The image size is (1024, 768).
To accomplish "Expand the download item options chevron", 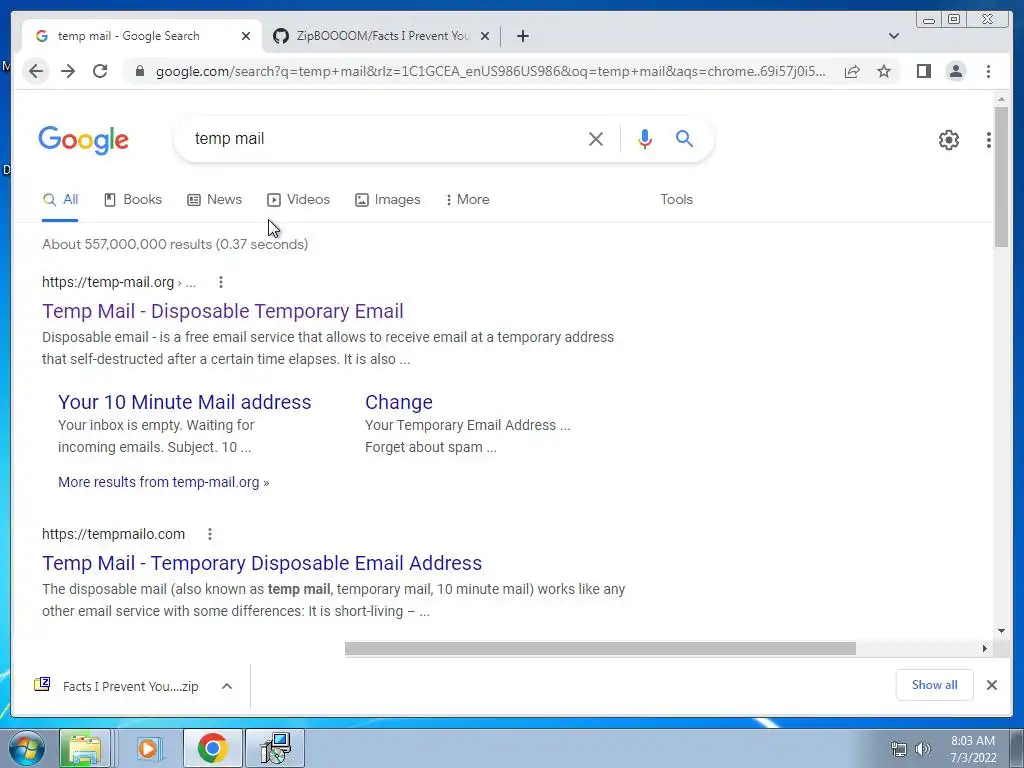I will coord(227,686).
